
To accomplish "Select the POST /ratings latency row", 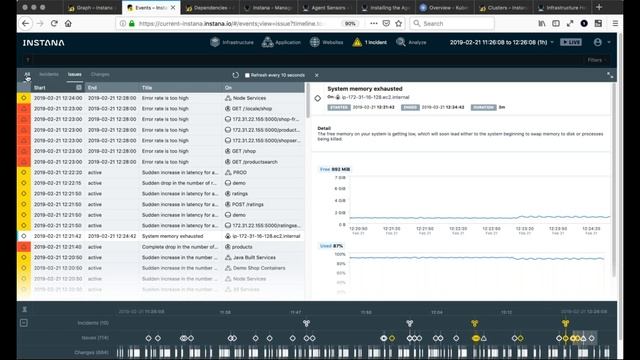I will click(161, 204).
